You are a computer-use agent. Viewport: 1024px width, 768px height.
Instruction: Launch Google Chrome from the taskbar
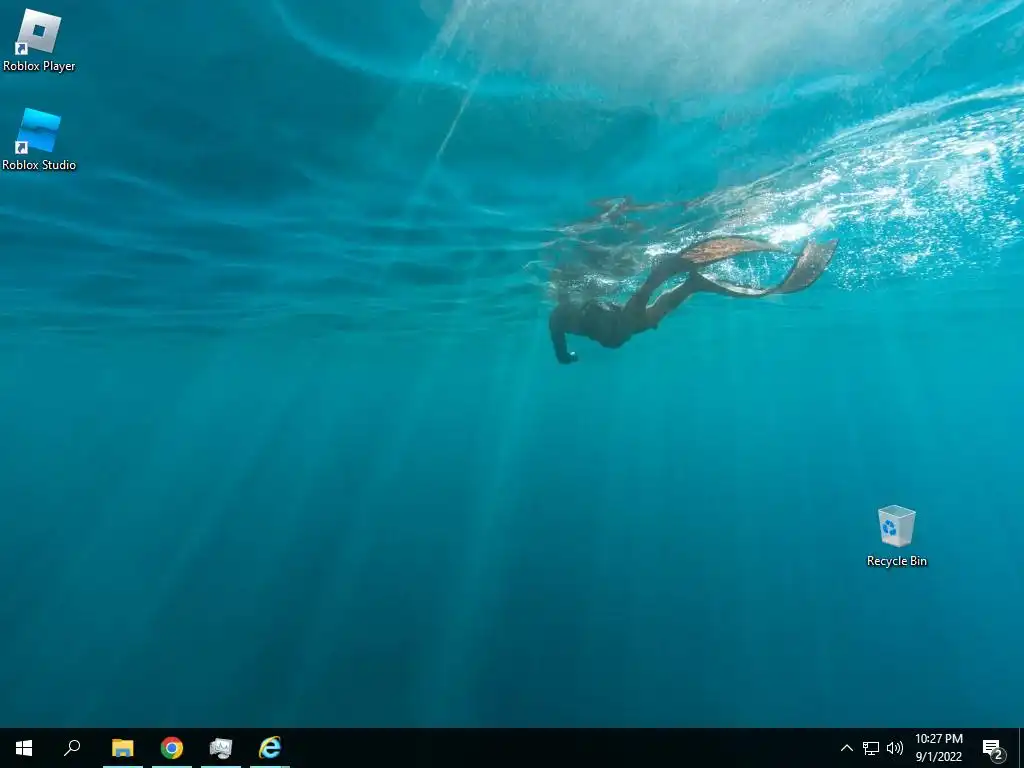point(172,748)
